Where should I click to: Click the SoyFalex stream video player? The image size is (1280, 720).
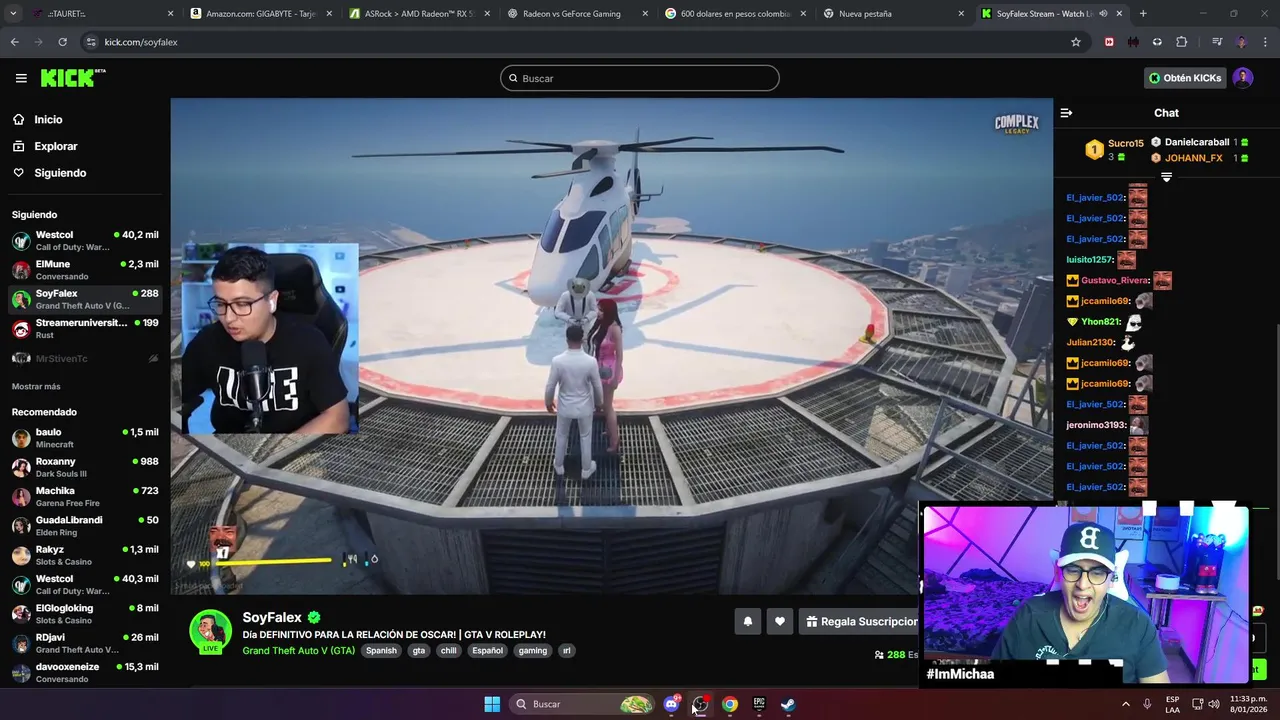tap(611, 346)
